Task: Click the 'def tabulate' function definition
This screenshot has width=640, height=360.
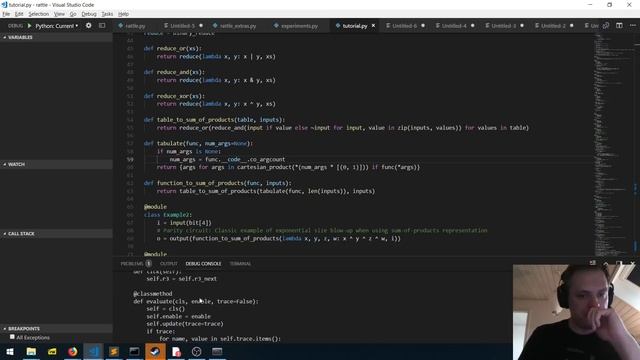Action: pos(198,144)
